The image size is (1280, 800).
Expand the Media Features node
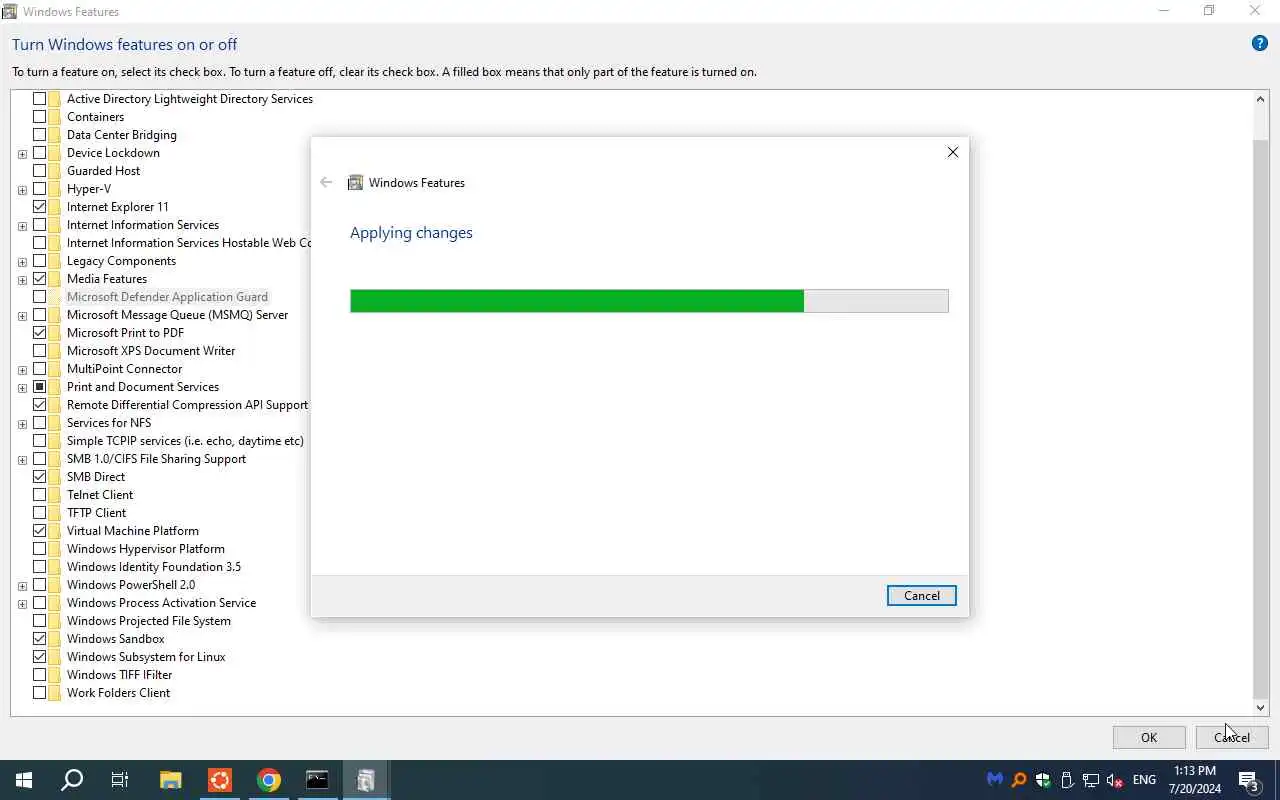(22, 280)
